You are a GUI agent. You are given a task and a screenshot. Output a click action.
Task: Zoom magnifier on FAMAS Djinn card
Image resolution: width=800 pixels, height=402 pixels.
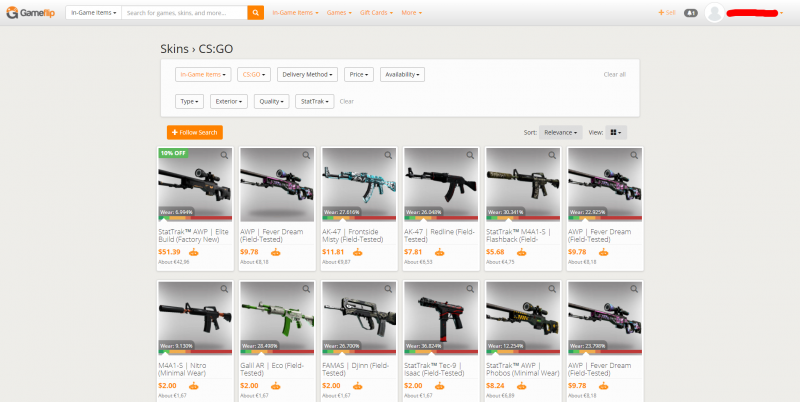[x=388, y=289]
